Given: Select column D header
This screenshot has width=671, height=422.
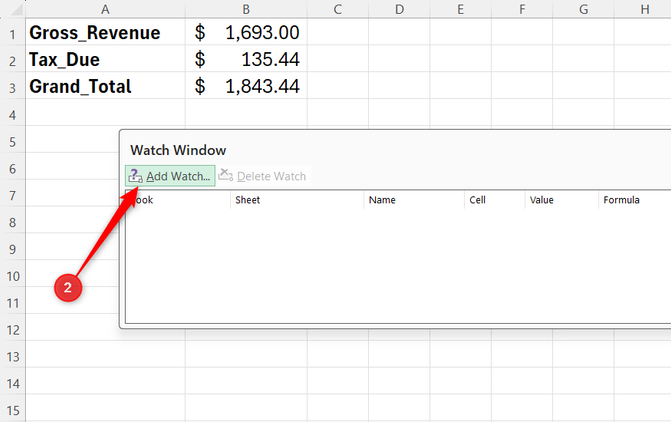Looking at the screenshot, I should [399, 9].
